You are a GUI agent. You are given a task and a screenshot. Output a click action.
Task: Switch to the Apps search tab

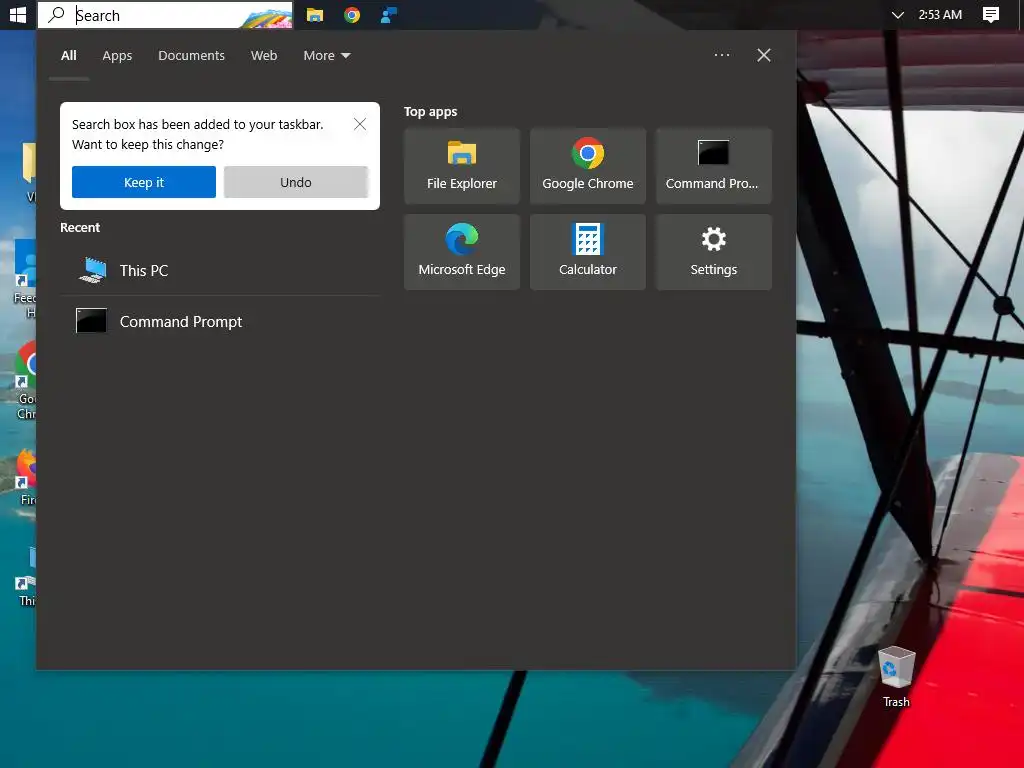(x=117, y=56)
